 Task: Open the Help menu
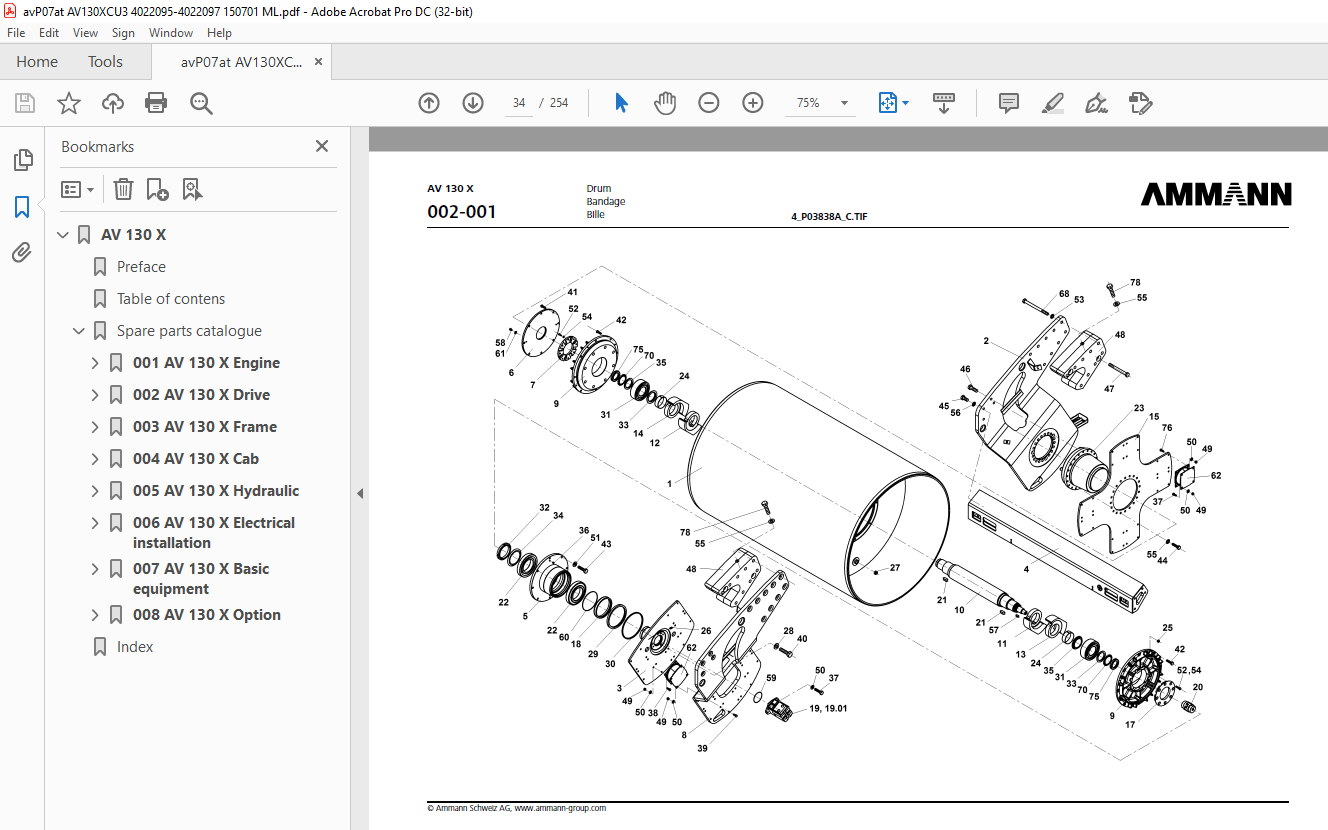click(x=219, y=33)
